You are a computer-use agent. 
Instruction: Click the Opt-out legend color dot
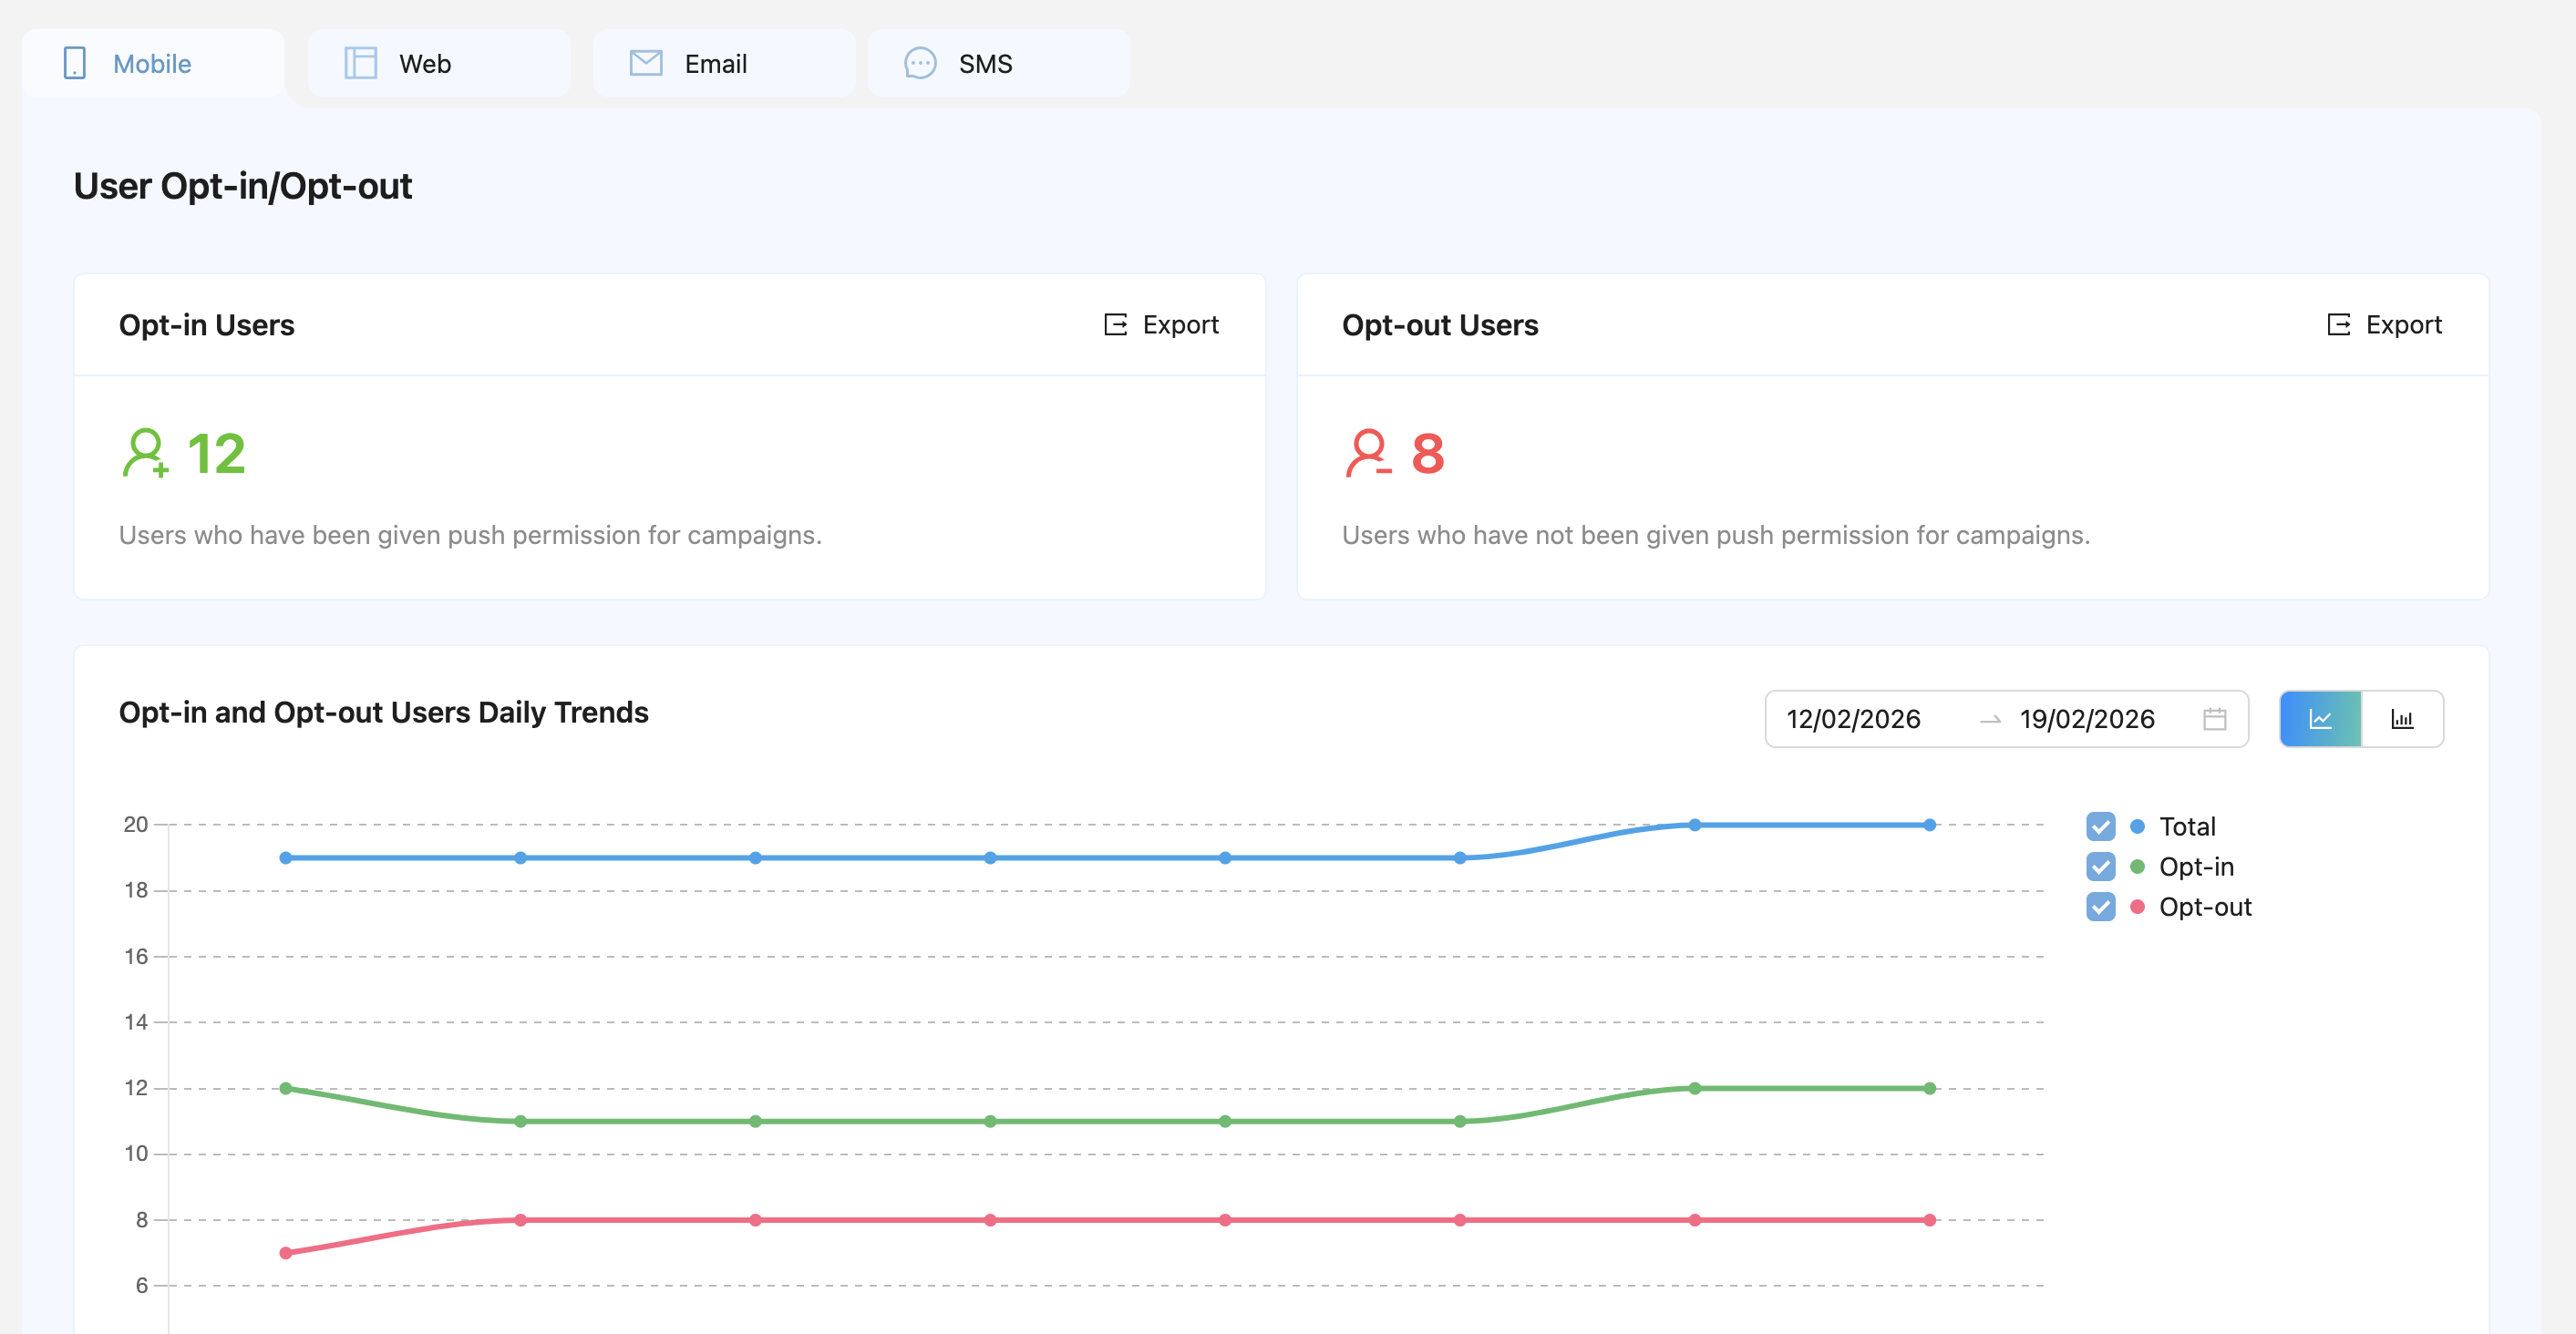pos(2137,907)
